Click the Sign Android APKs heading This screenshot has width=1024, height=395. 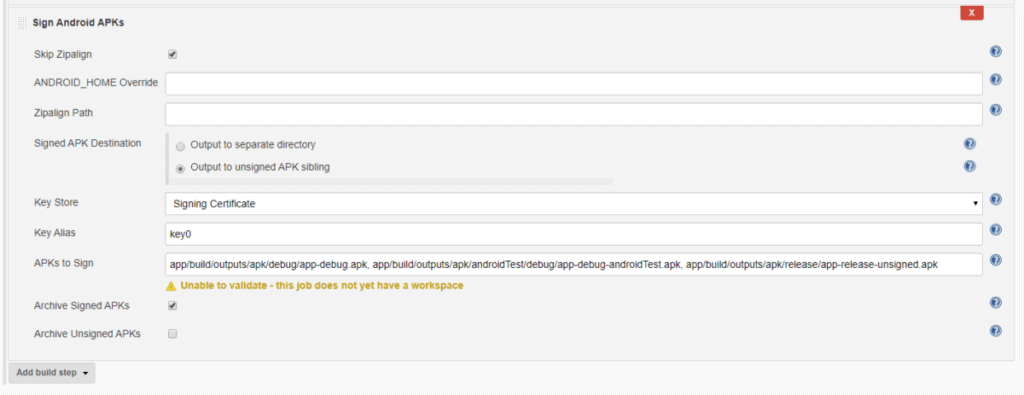pyautogui.click(x=78, y=23)
